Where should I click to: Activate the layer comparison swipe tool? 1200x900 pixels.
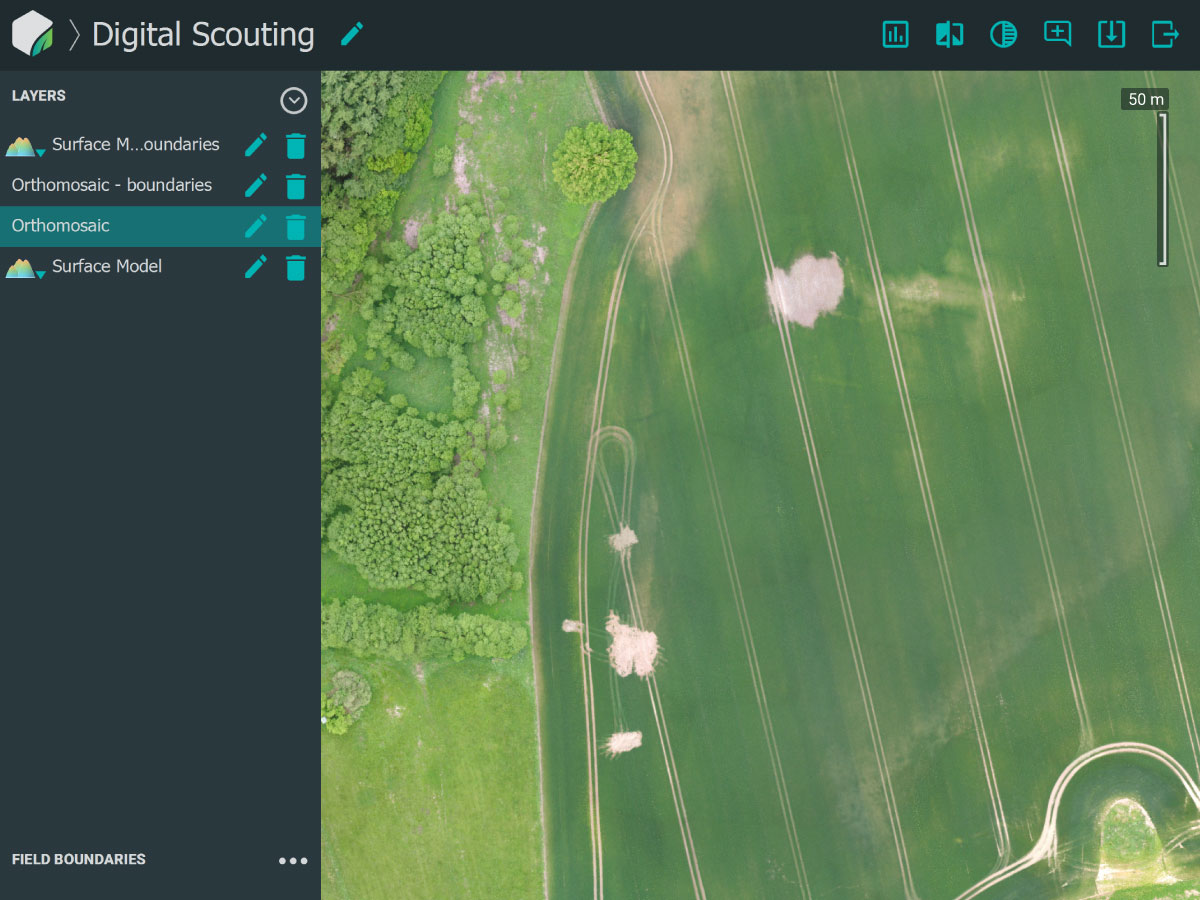pos(949,34)
